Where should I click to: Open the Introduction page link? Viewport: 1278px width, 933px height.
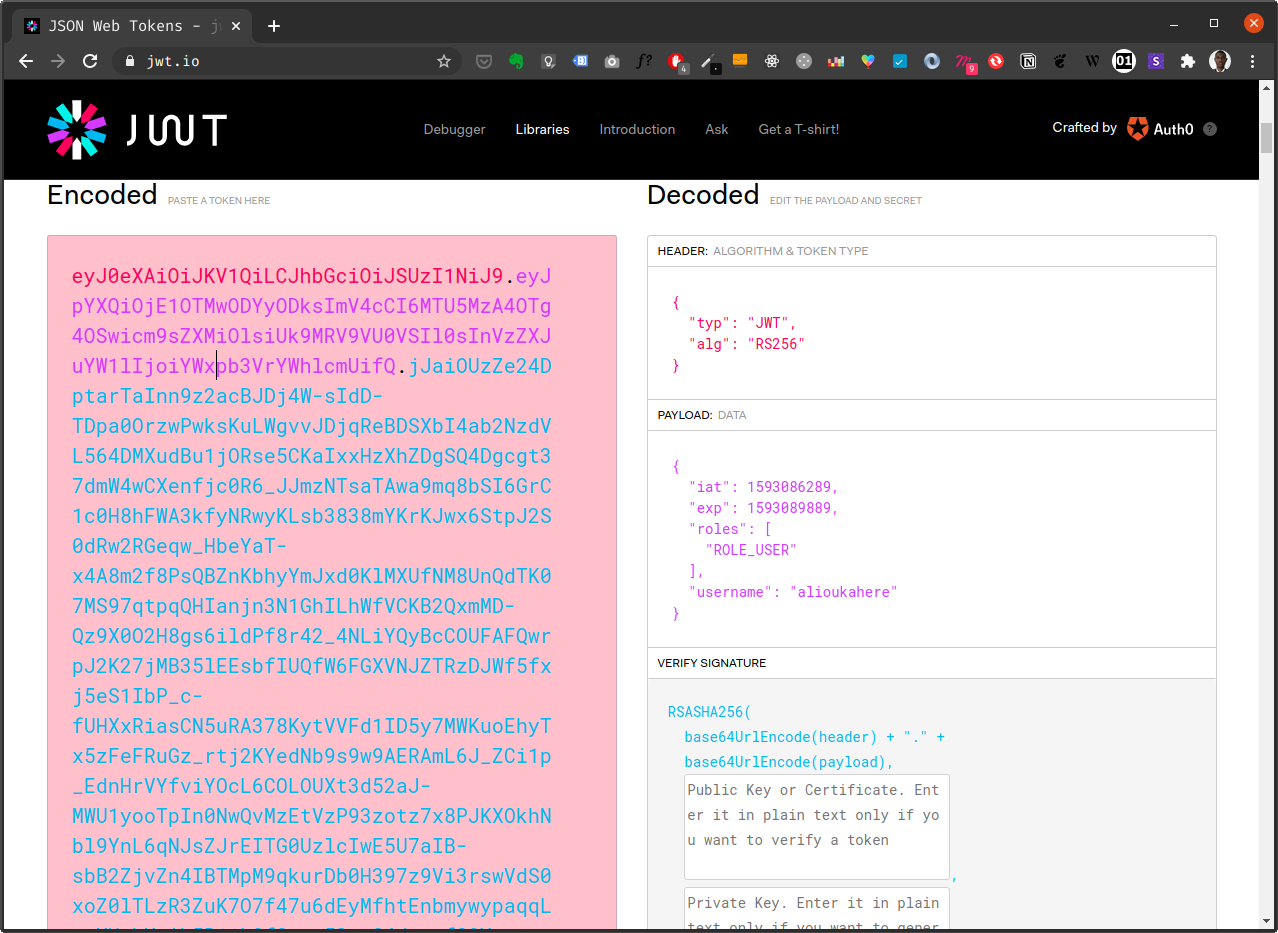pos(637,129)
